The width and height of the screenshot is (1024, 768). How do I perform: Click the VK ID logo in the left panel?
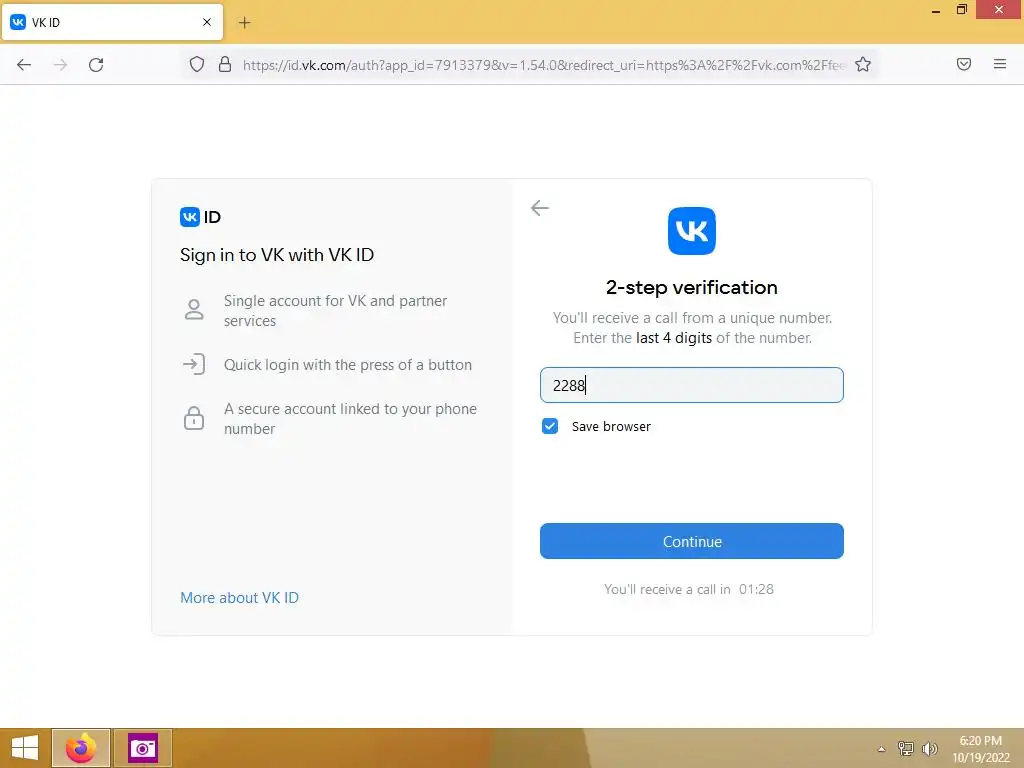(200, 217)
